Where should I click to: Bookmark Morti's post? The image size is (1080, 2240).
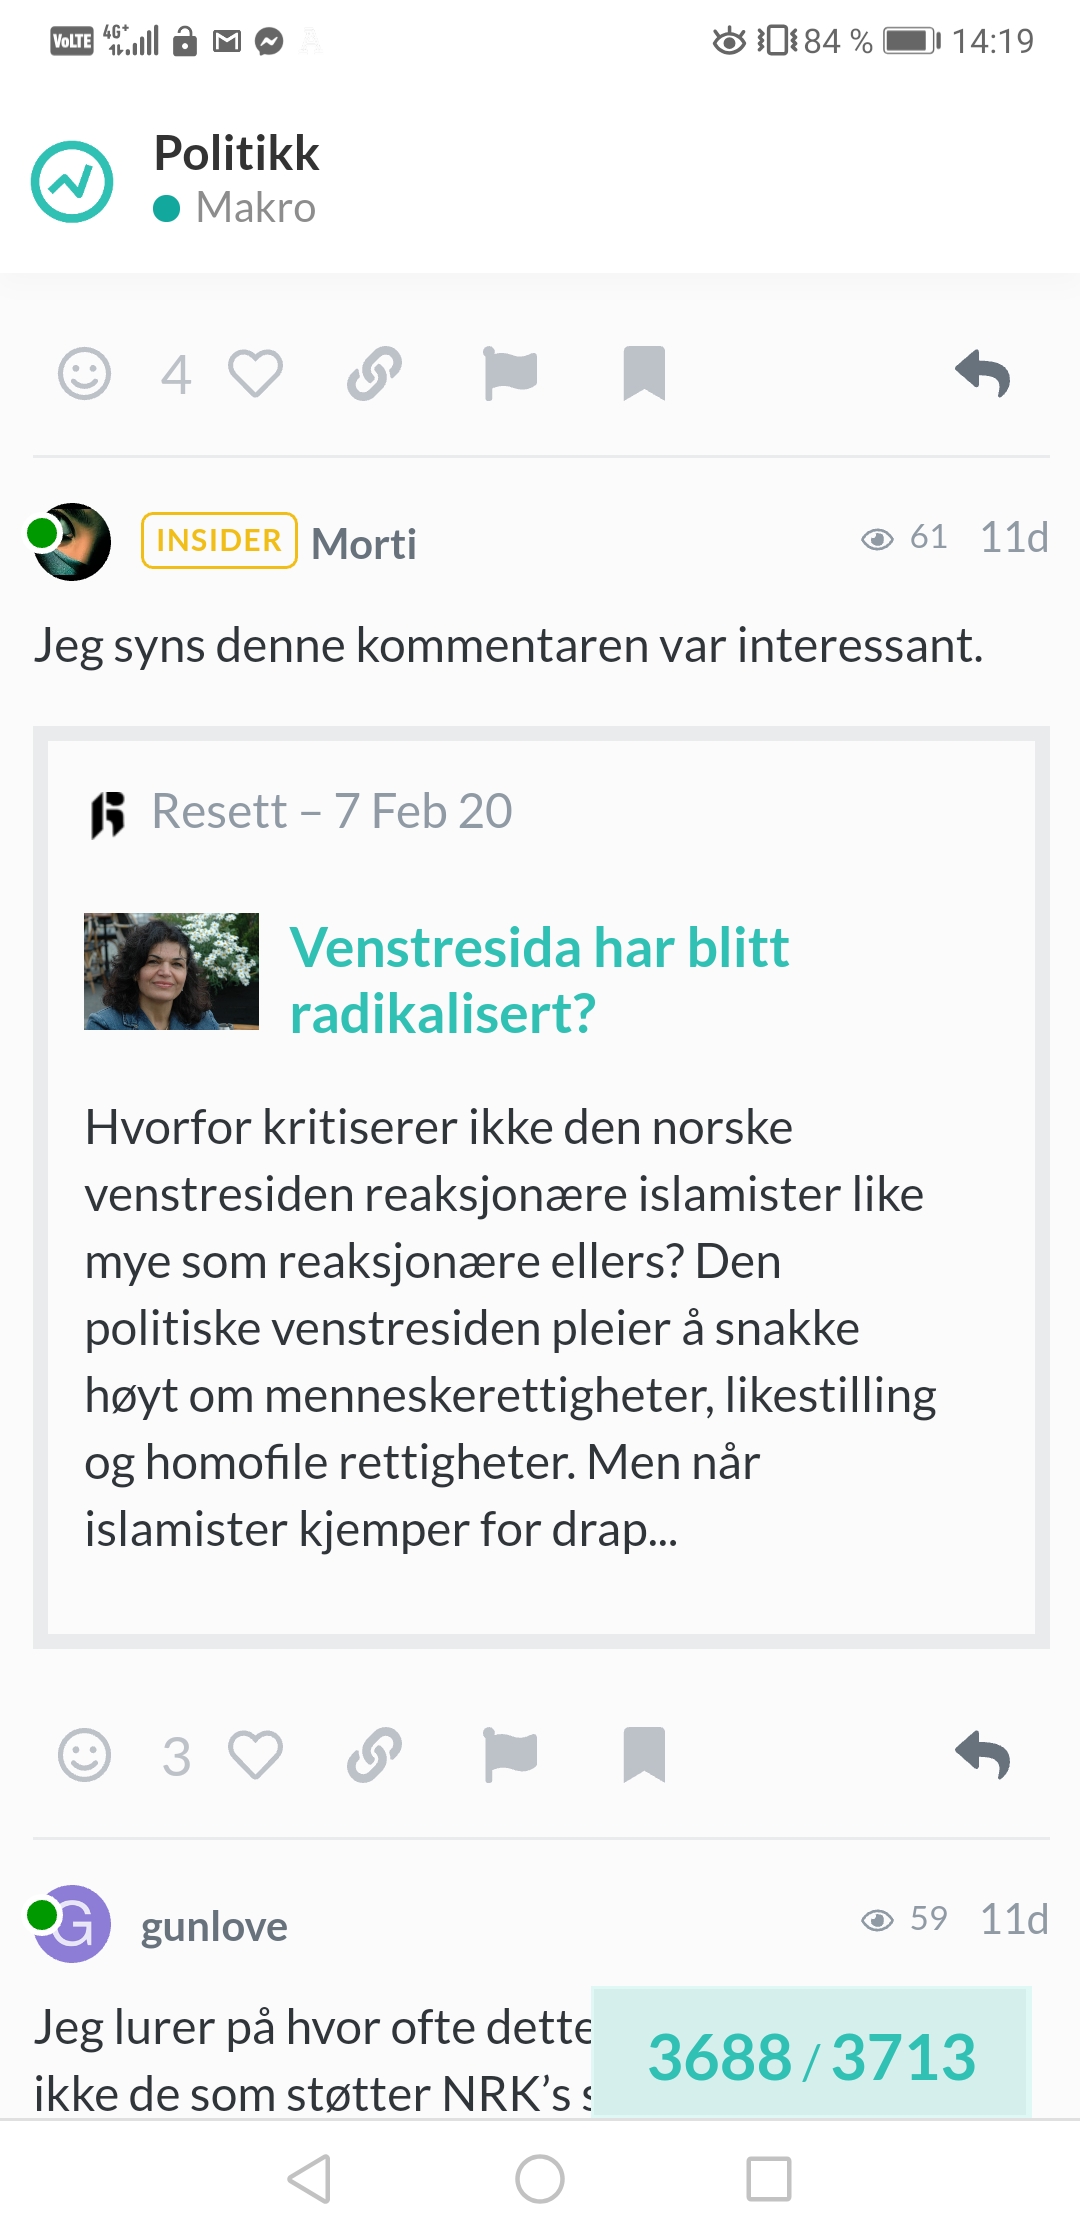644,1755
